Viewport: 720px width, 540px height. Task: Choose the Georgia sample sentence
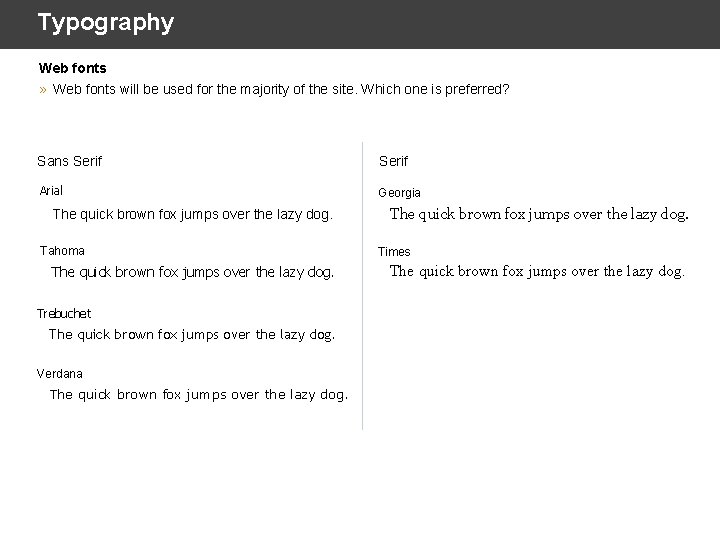(x=539, y=214)
